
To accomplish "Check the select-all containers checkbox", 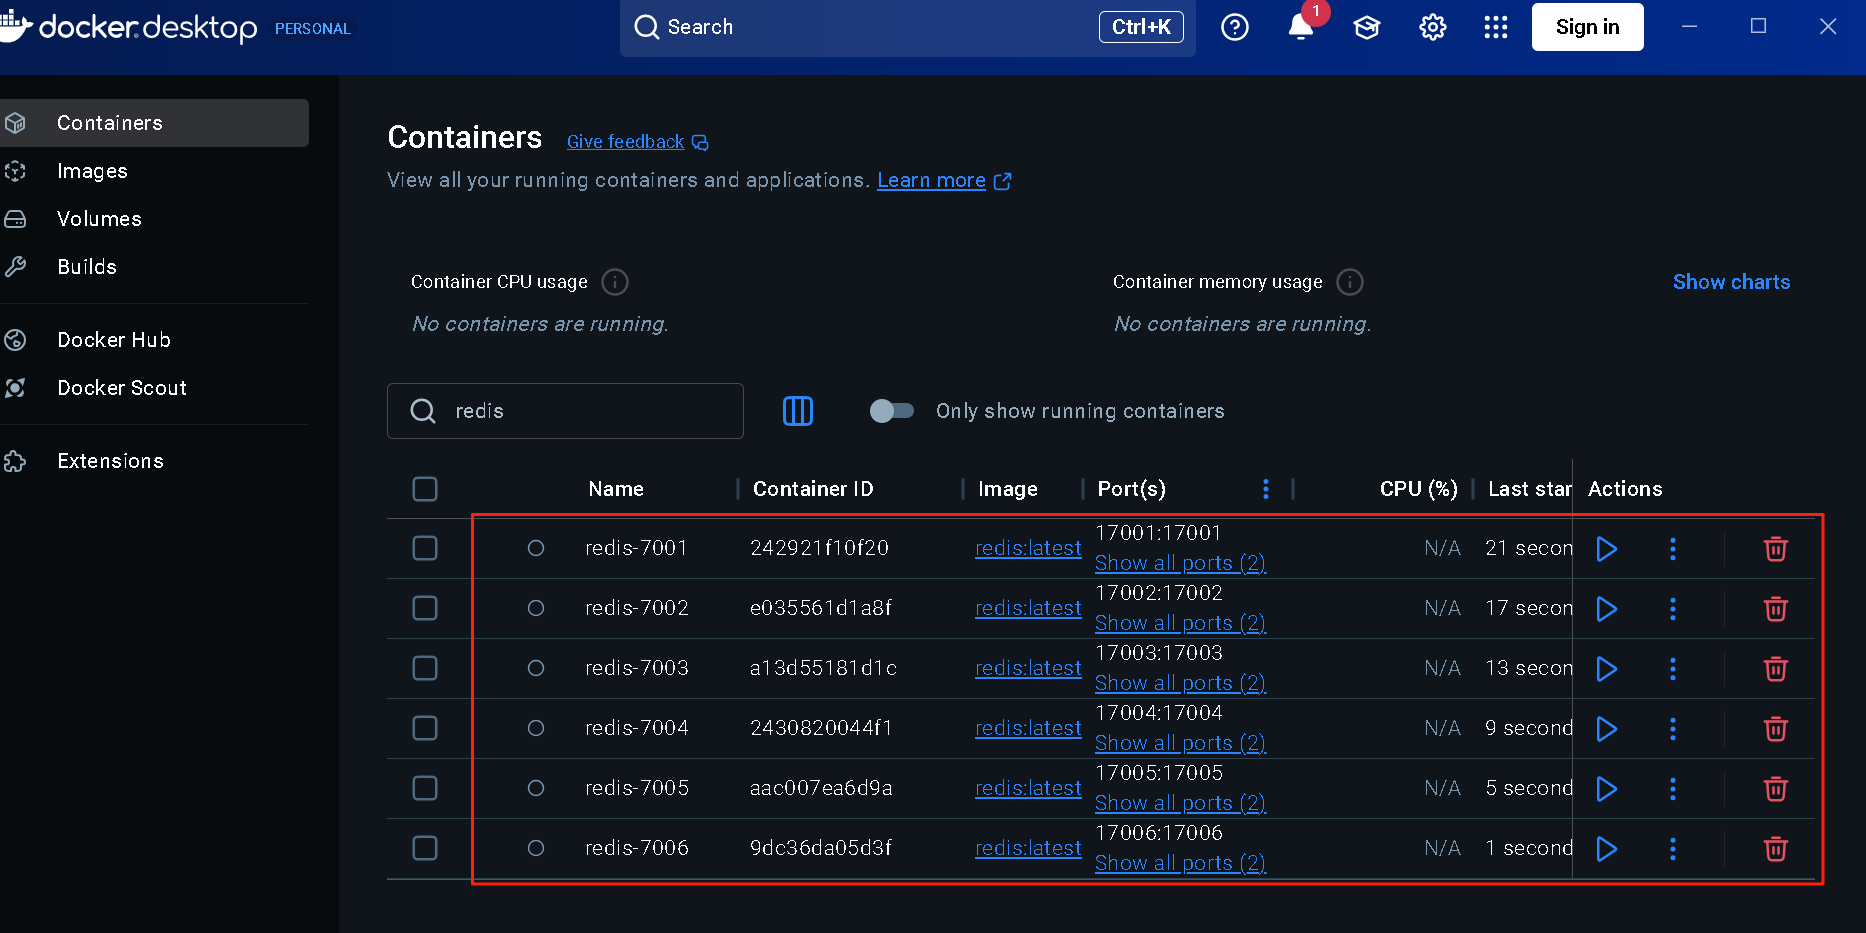I will click(425, 489).
